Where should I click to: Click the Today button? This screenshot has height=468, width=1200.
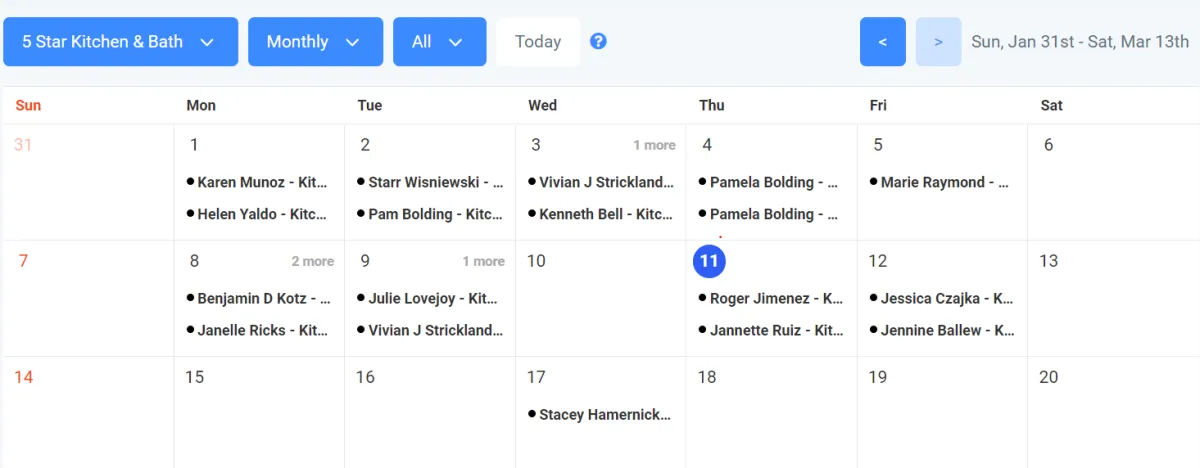(x=538, y=42)
